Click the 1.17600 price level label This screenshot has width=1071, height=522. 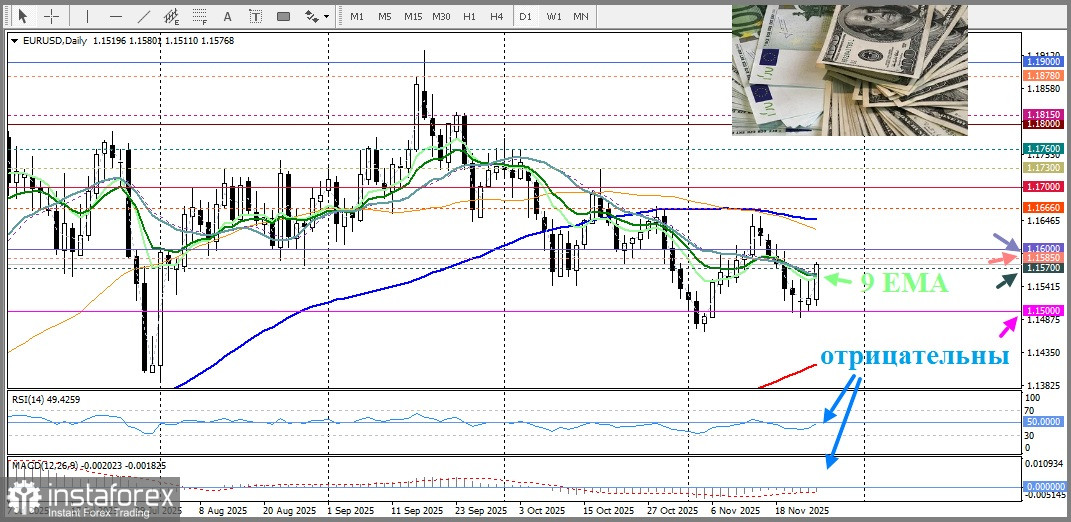[x=1042, y=148]
